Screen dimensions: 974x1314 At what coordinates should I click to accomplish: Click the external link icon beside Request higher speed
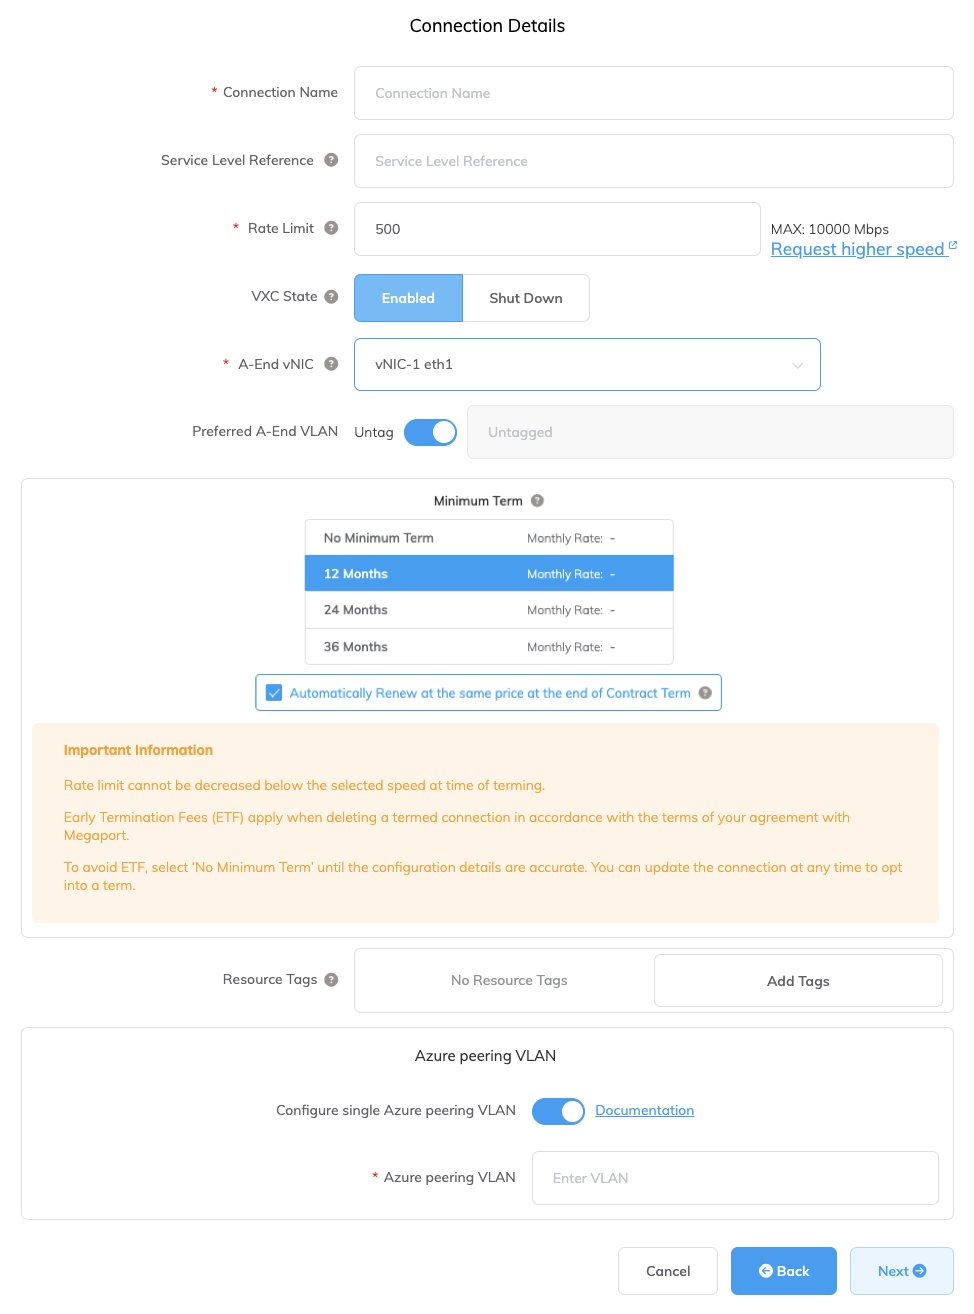pos(952,243)
